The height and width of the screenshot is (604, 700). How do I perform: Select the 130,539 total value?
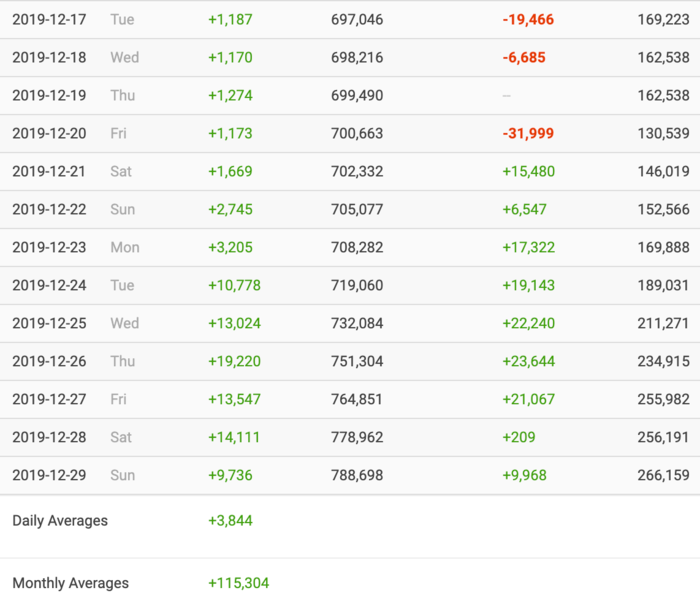662,134
